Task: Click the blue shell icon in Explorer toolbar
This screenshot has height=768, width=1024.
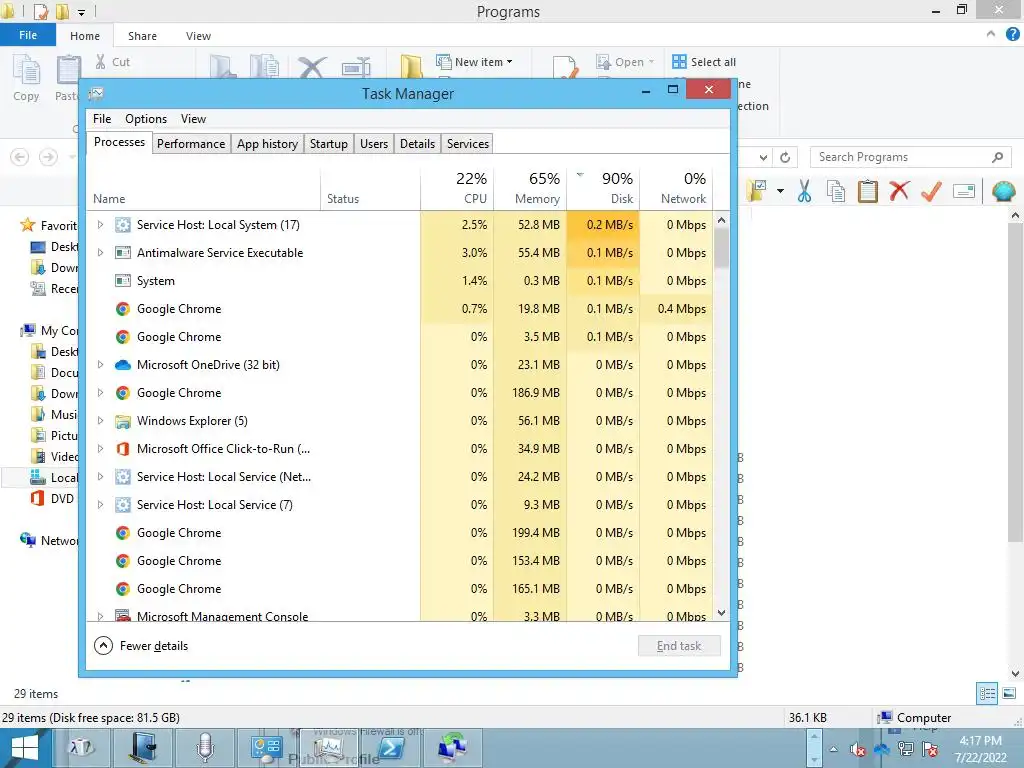Action: point(1003,191)
